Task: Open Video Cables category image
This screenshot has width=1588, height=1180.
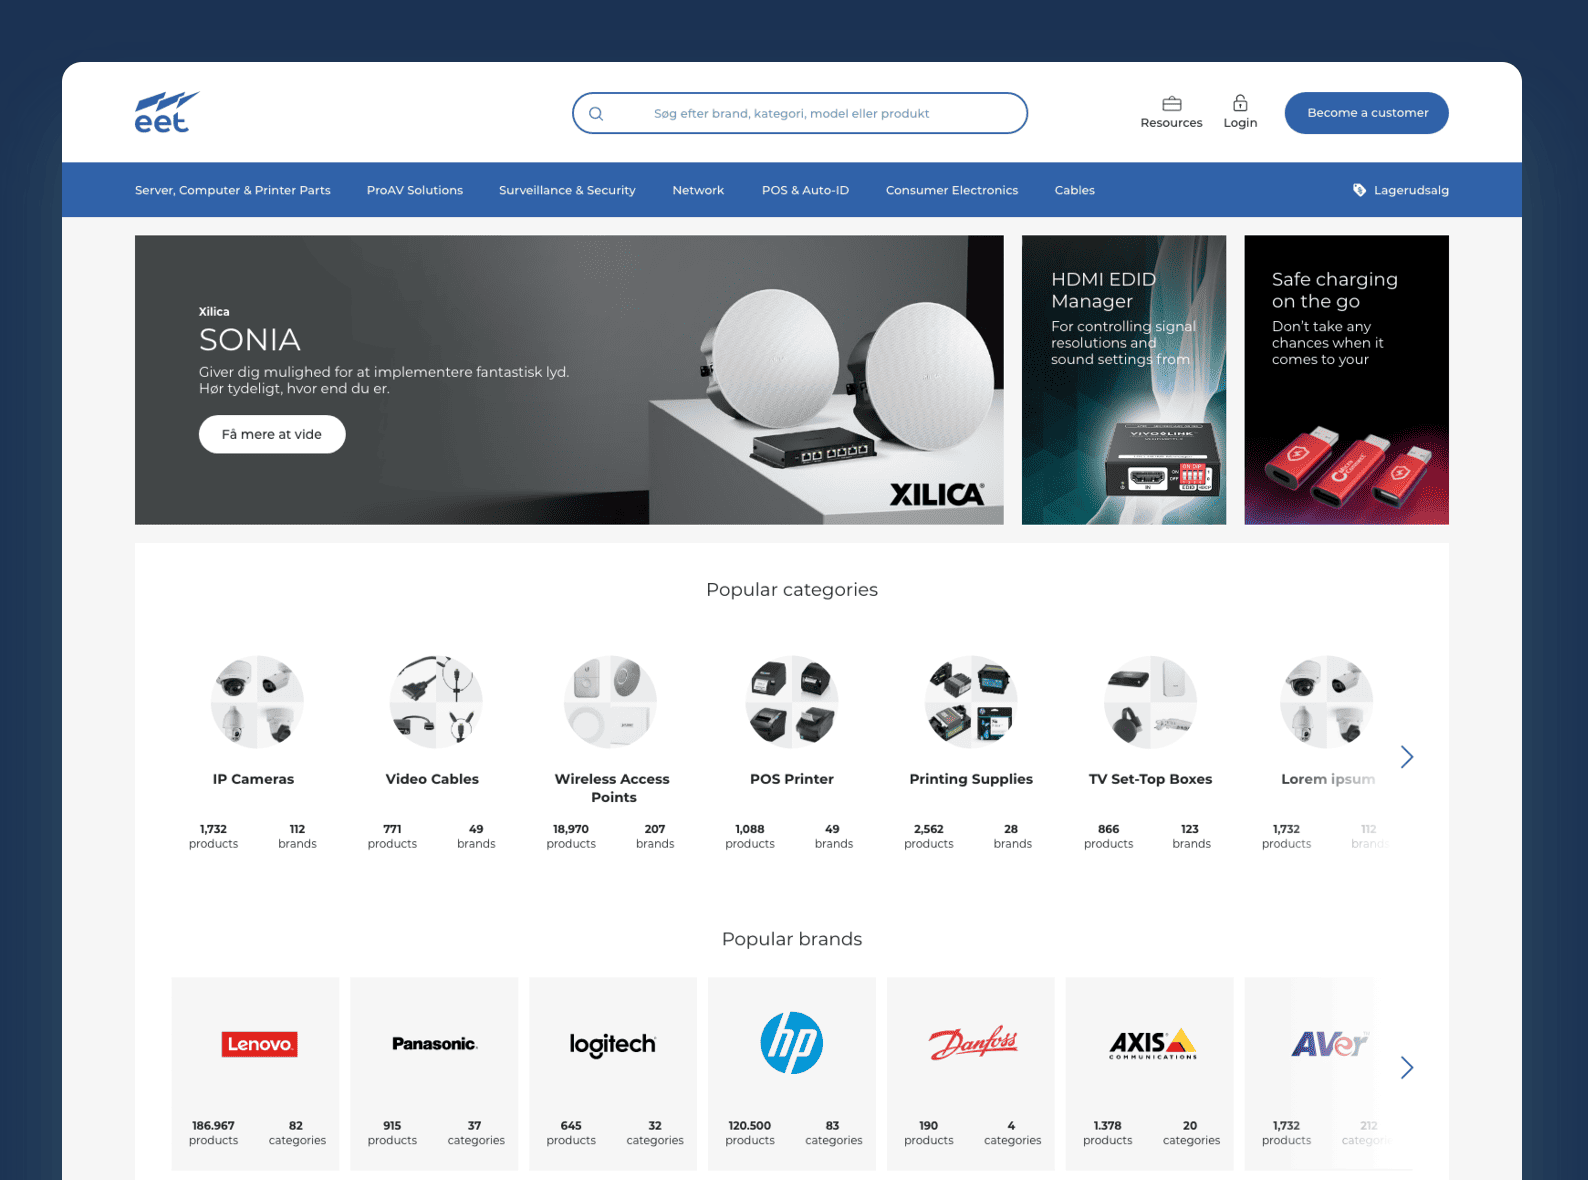Action: tap(436, 702)
